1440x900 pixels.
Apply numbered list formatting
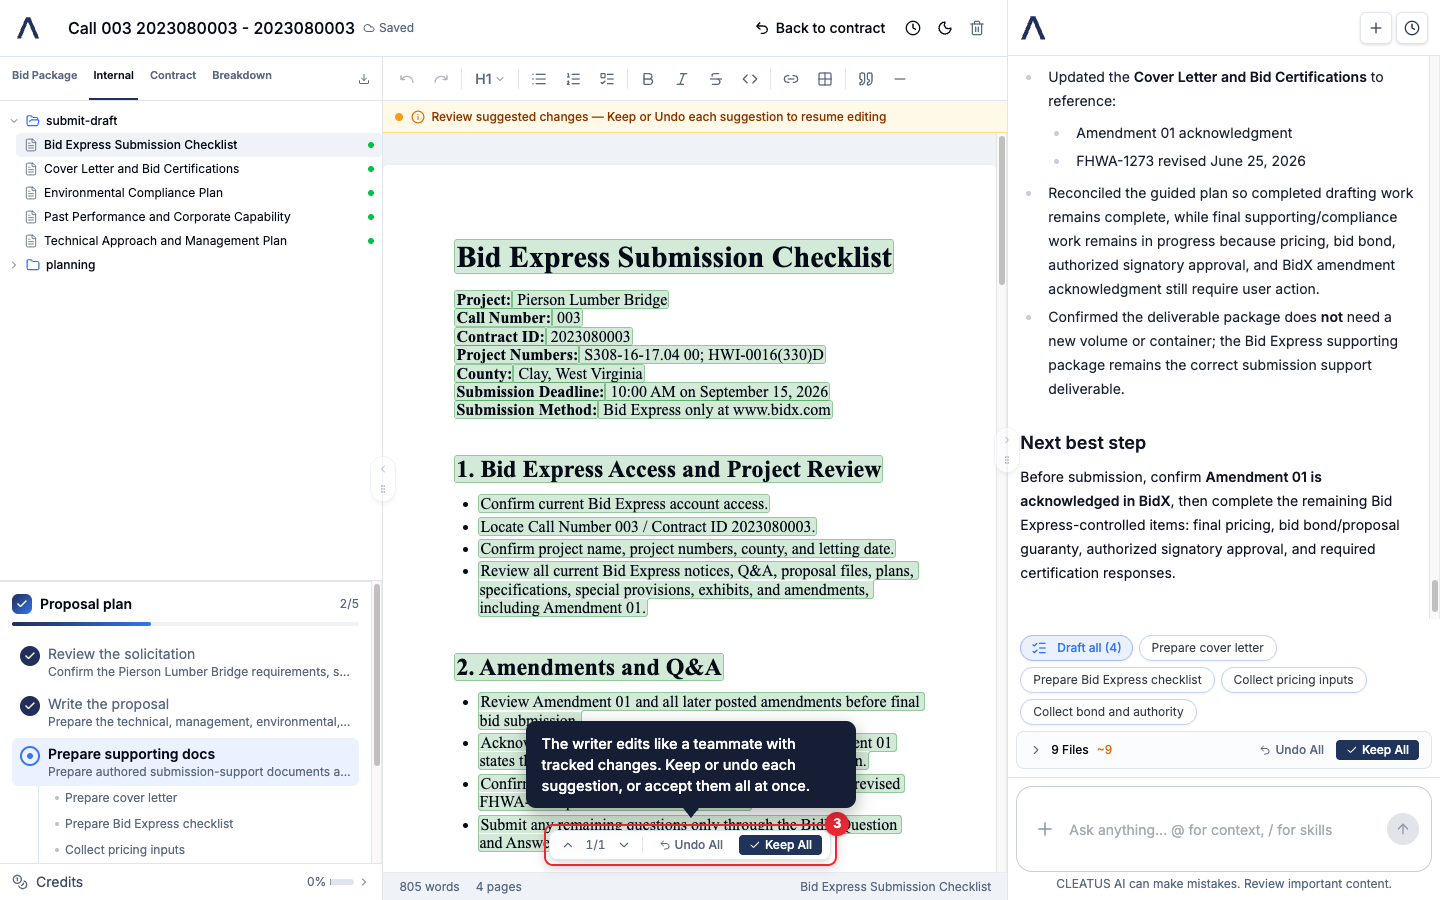[x=573, y=79]
